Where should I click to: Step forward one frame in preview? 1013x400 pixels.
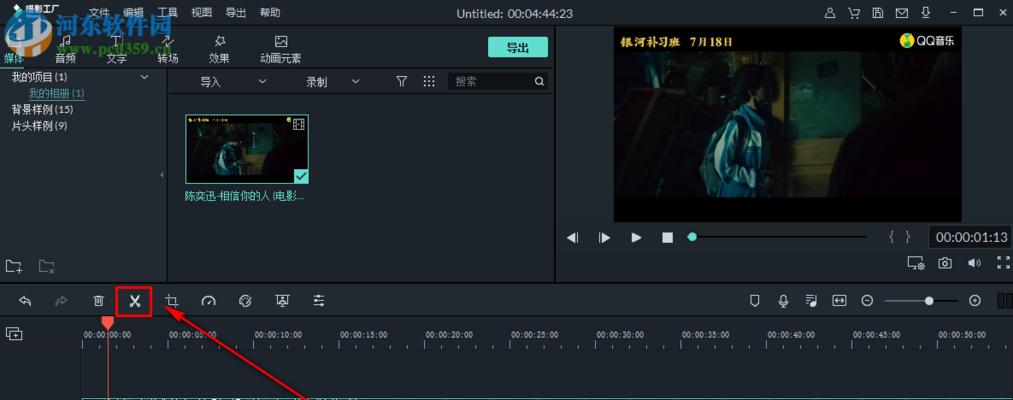point(605,238)
